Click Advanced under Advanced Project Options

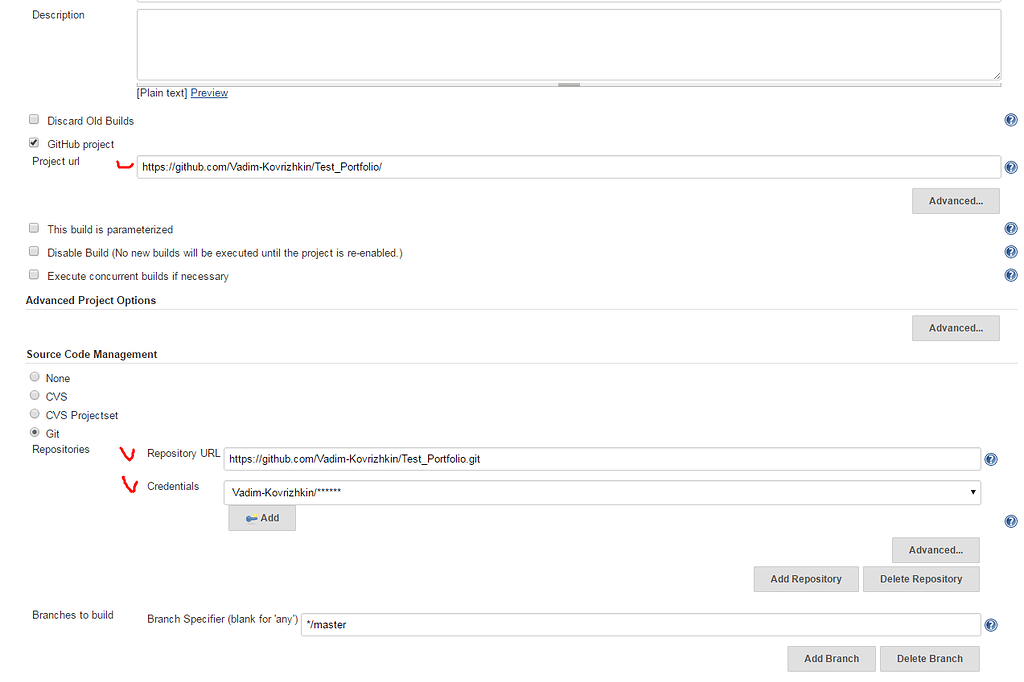point(955,327)
